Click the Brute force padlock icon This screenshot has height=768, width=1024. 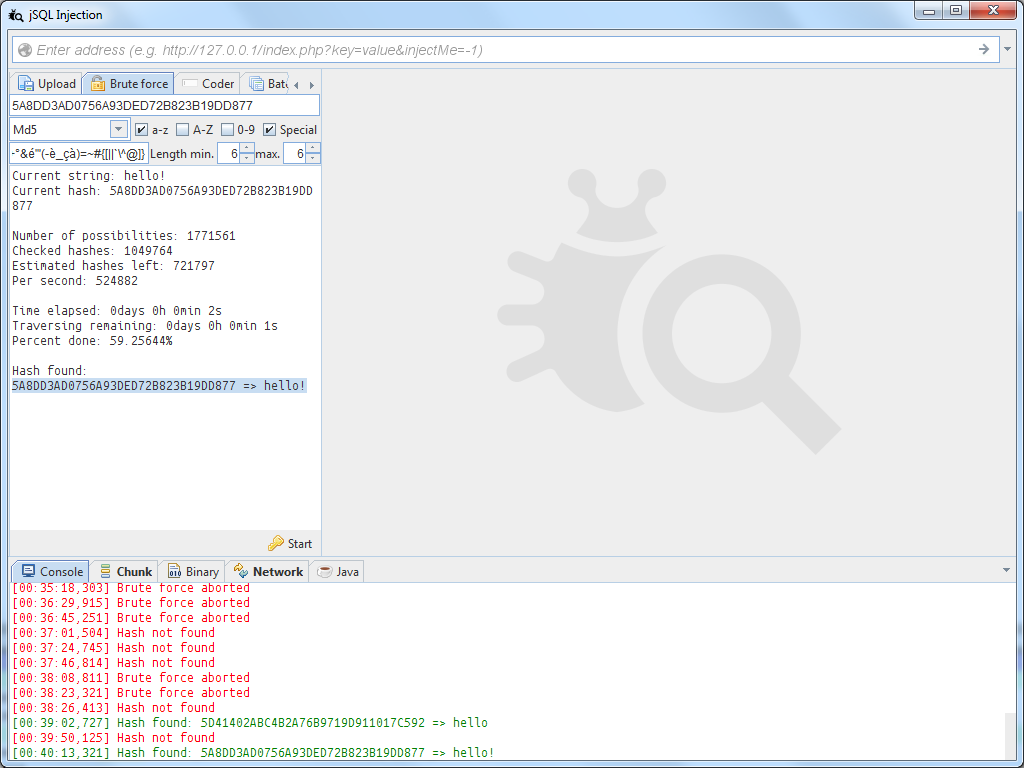(98, 84)
